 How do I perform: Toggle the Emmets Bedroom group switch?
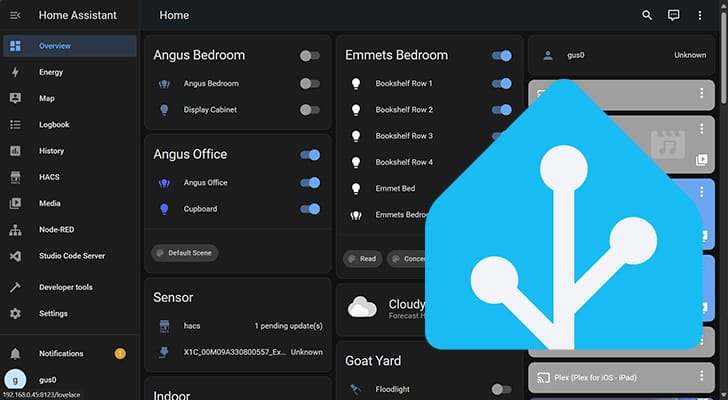pos(501,56)
